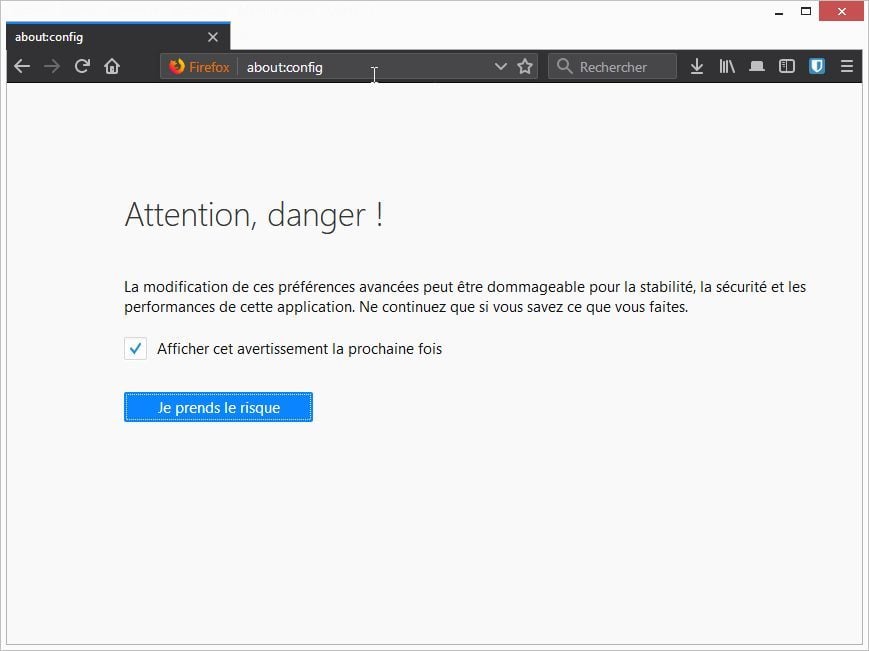Image resolution: width=869 pixels, height=651 pixels.
Task: Open the blue shield extension icon
Action: (816, 66)
